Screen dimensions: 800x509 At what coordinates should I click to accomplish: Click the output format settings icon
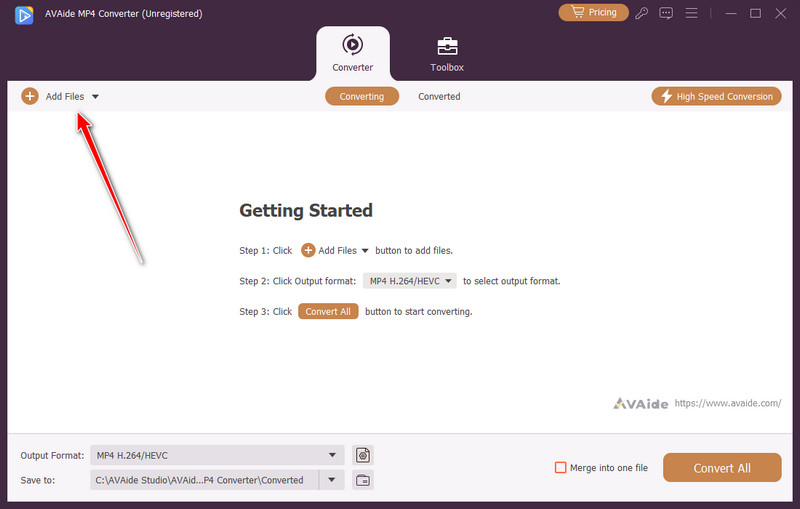pyautogui.click(x=362, y=455)
